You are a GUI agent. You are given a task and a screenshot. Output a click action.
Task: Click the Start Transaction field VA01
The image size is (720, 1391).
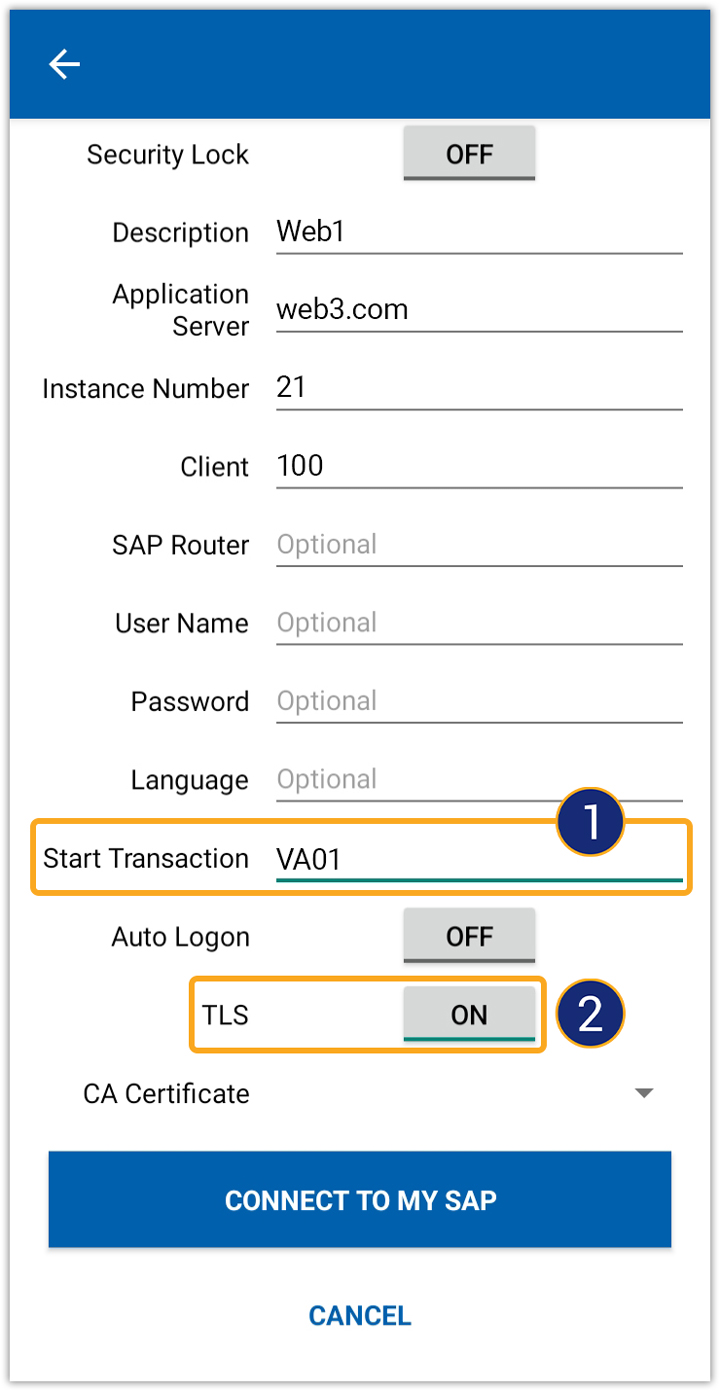coord(478,859)
